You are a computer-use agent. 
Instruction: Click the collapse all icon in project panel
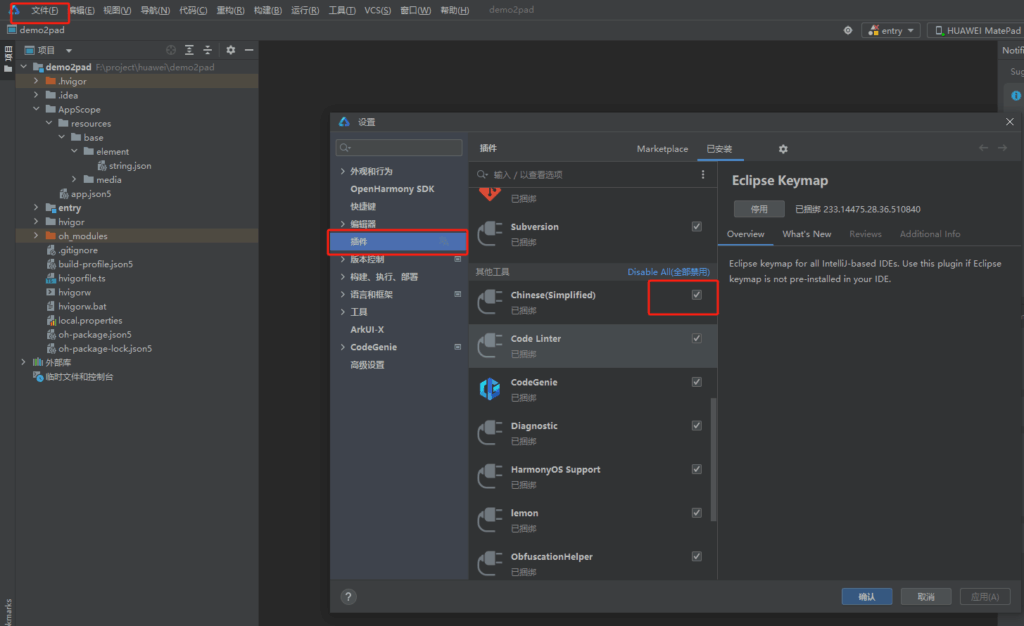click(208, 50)
